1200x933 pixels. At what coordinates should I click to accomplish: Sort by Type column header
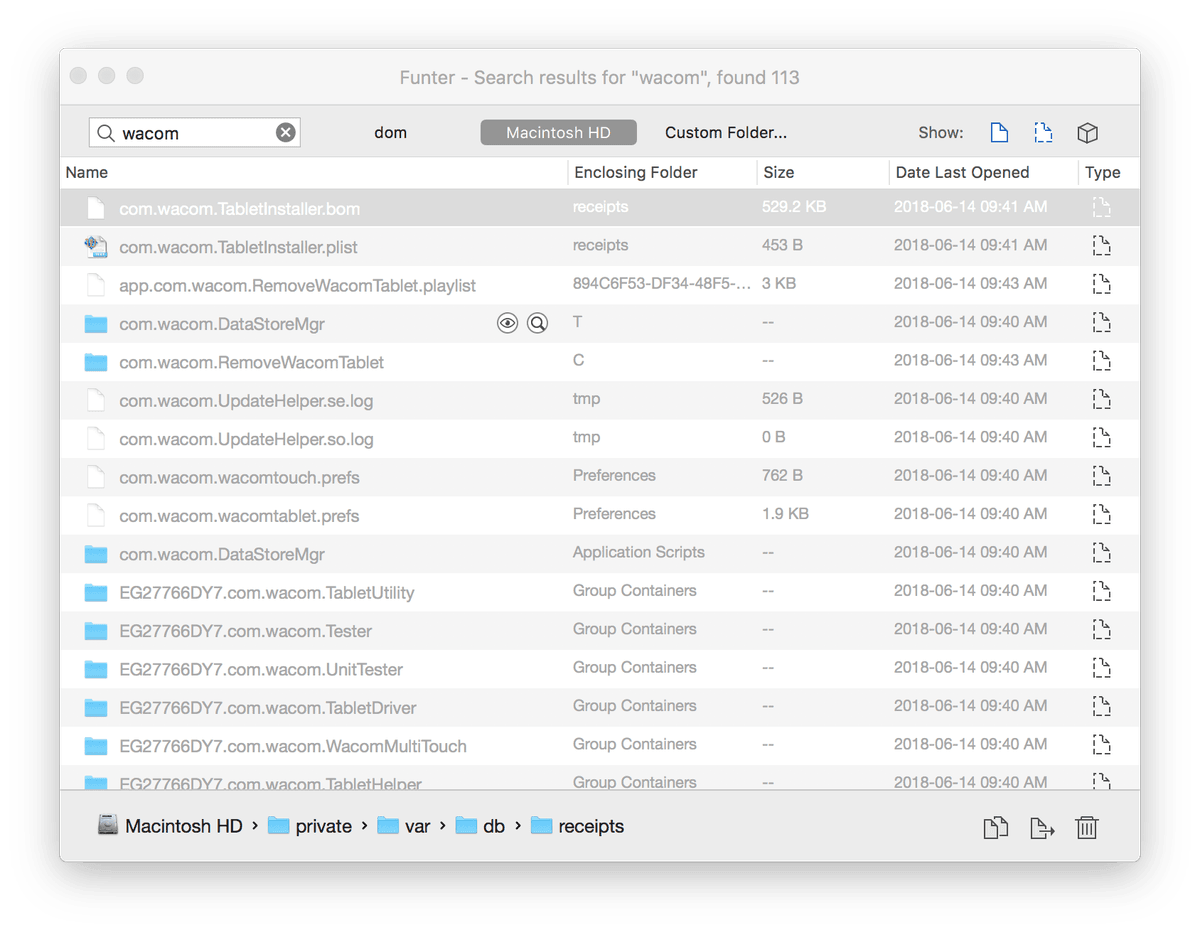pos(1103,173)
